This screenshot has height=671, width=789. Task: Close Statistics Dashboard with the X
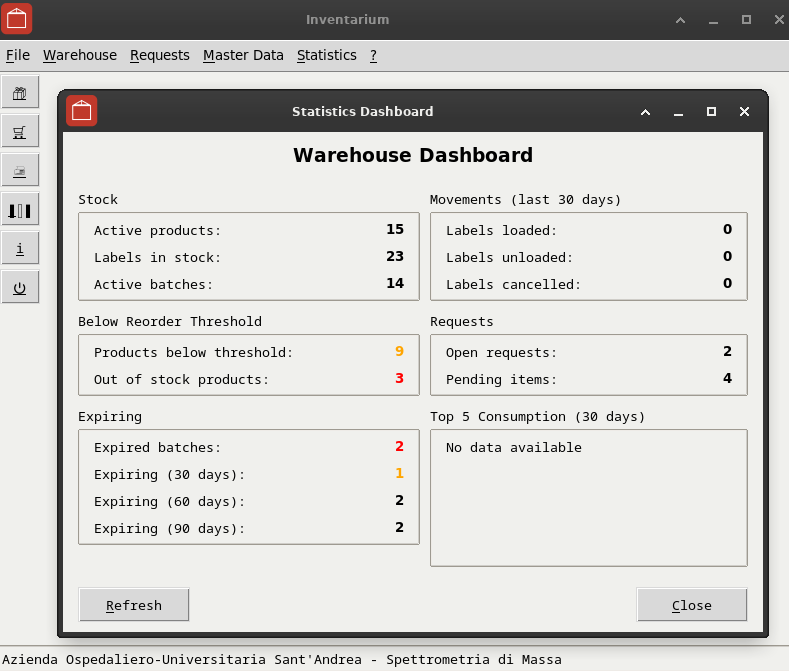[x=744, y=112]
